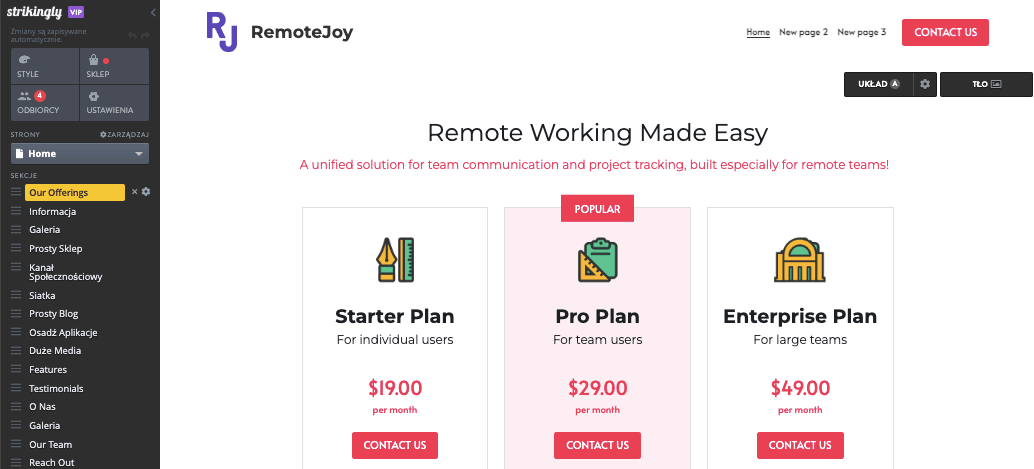Click ZARZĄDZAJ to manage pages
Image resolution: width=1034 pixels, height=469 pixels.
[124, 135]
